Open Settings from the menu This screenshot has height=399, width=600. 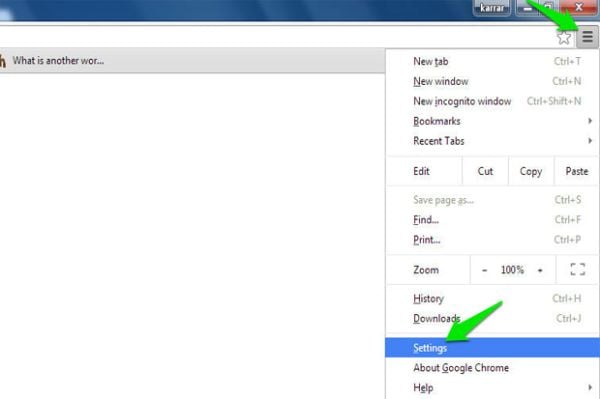492,348
